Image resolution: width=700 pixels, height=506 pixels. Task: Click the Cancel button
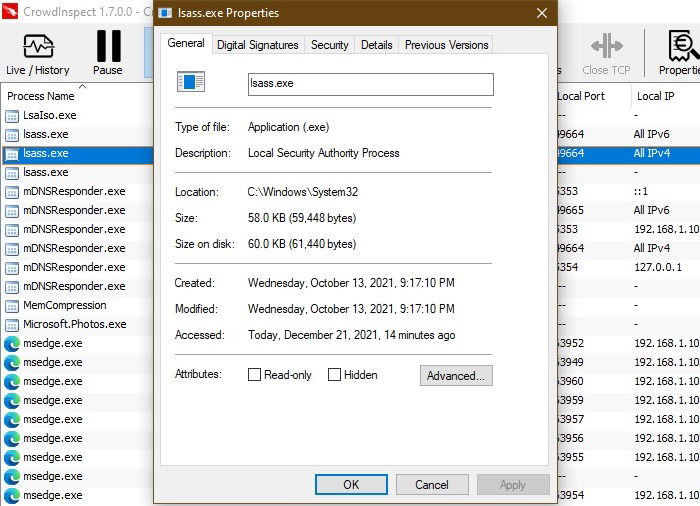(x=432, y=485)
